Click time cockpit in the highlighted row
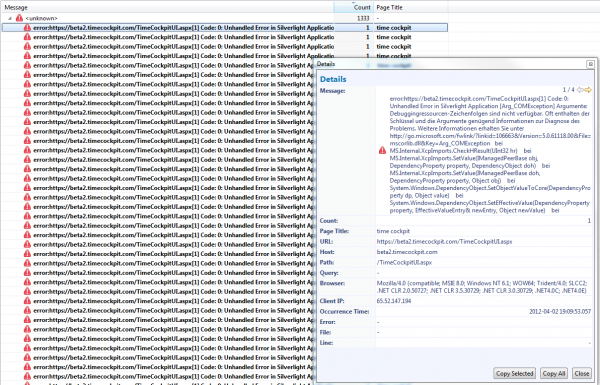 click(394, 28)
